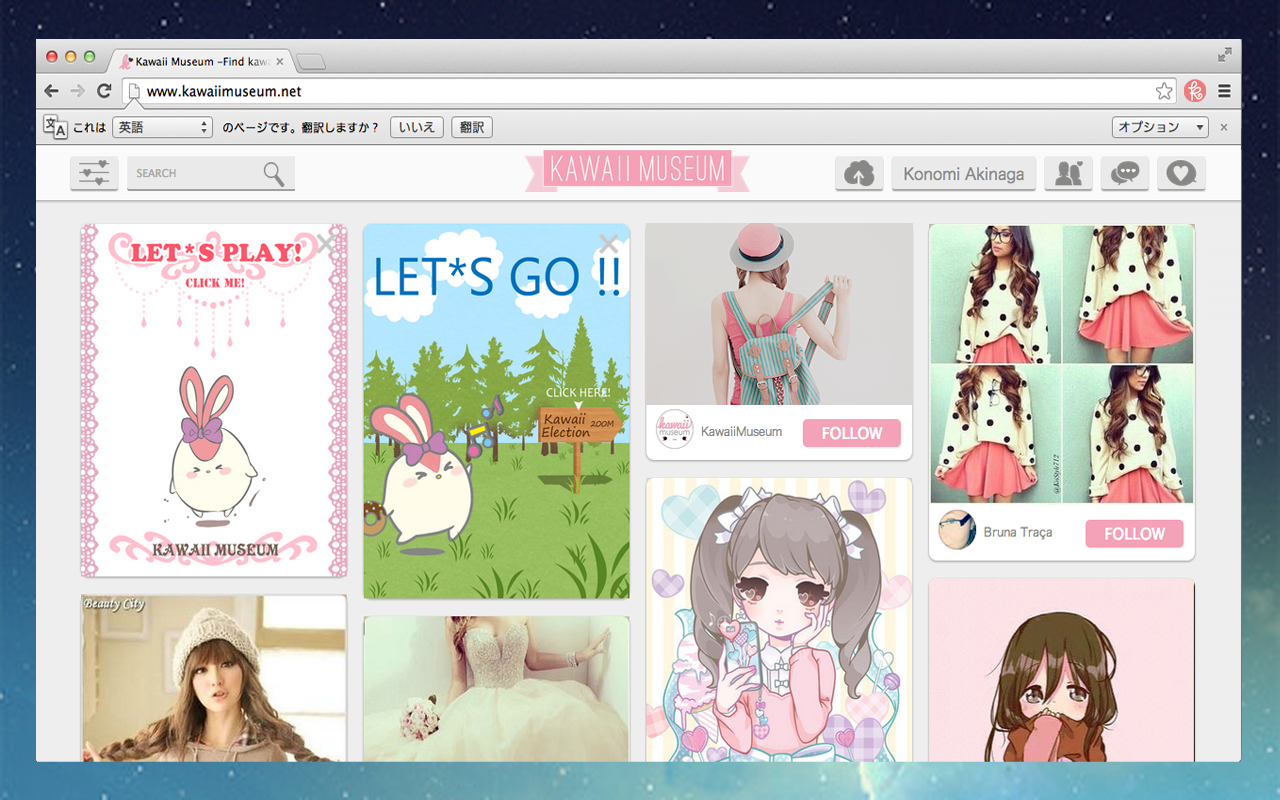Select the filter sliders with hearts icon
Screen dimensions: 1280x800
(x=94, y=174)
